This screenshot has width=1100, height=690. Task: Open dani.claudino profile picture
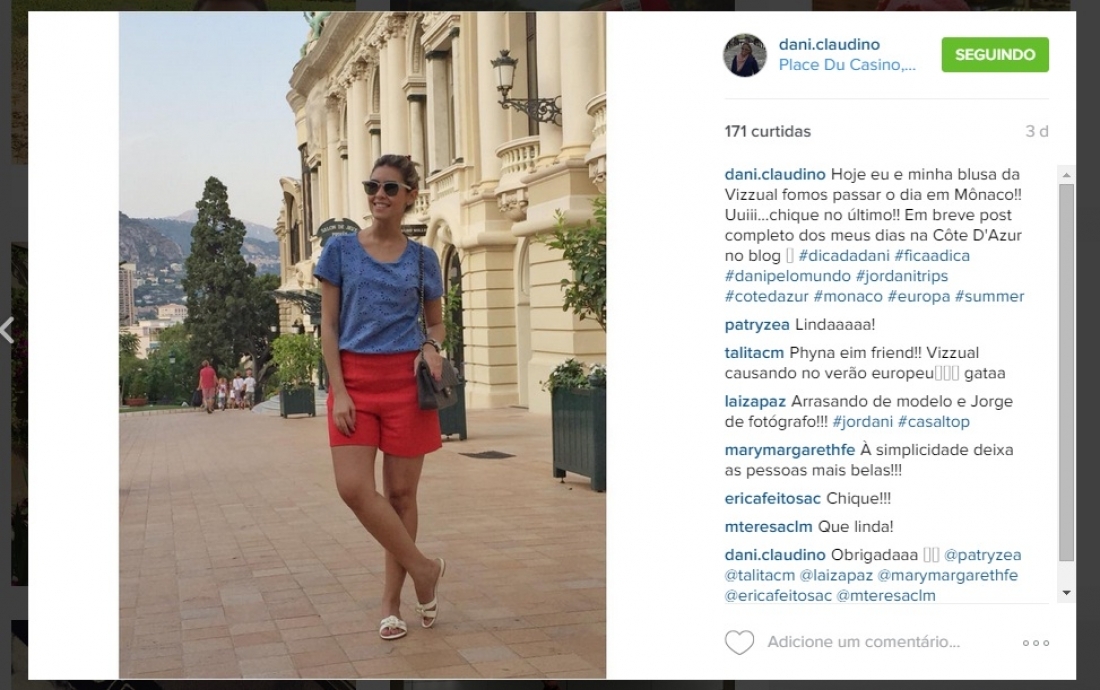click(x=744, y=55)
